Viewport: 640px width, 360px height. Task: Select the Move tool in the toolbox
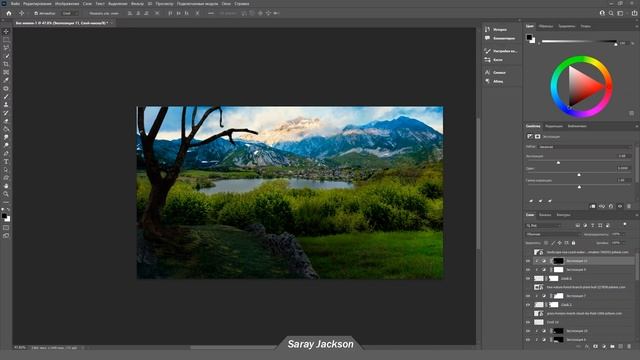6,31
